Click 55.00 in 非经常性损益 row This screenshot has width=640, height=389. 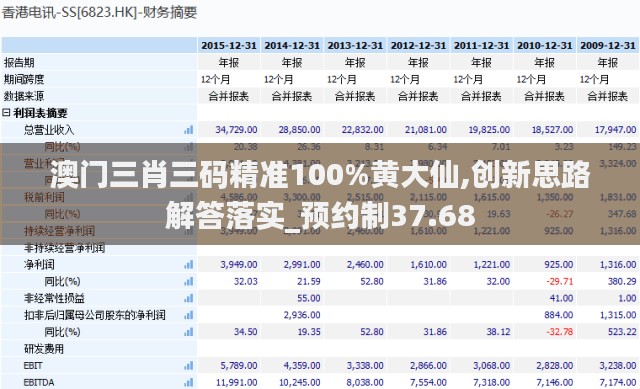click(x=309, y=298)
